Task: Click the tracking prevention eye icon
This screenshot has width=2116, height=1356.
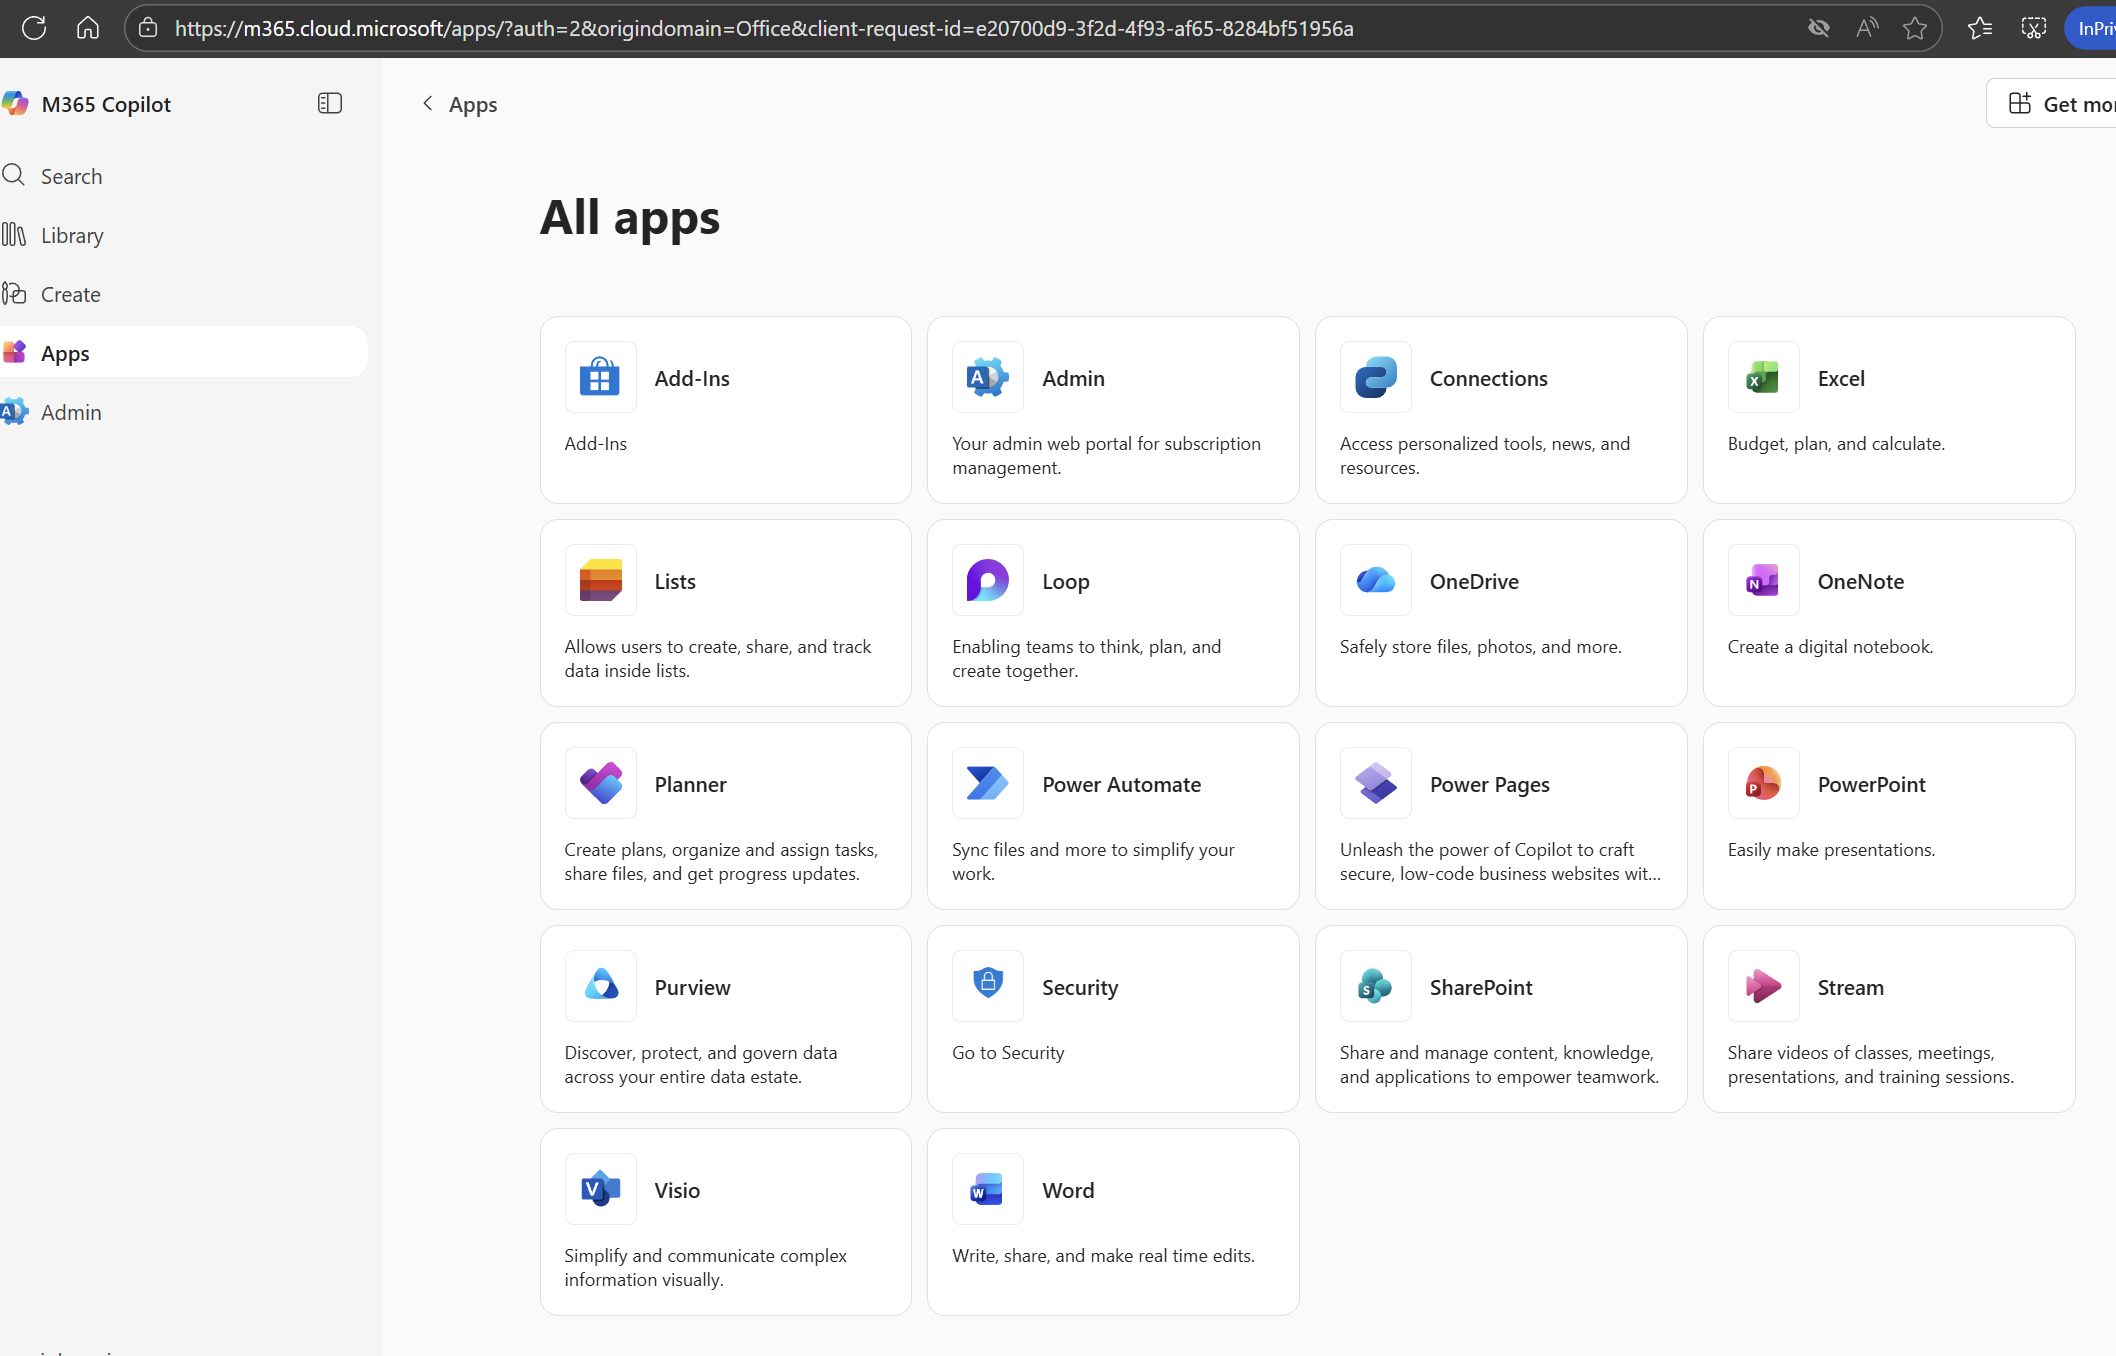Action: coord(1819,28)
